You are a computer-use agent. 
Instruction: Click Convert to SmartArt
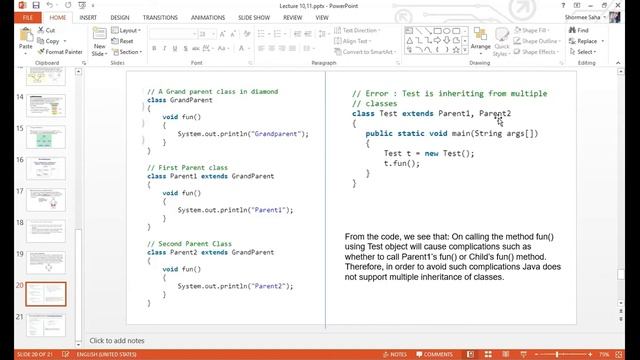(365, 52)
